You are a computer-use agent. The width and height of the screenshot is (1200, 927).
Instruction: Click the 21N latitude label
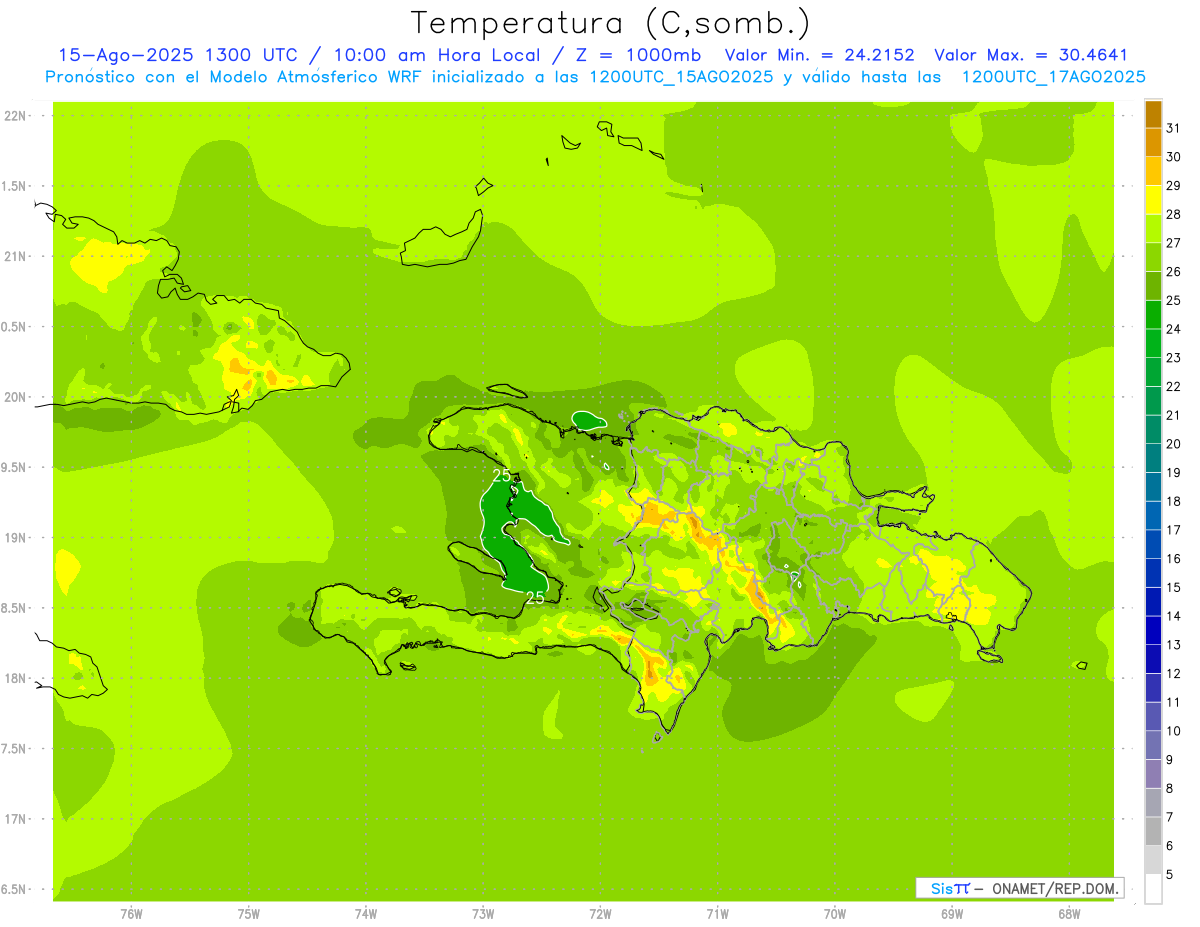click(x=14, y=256)
